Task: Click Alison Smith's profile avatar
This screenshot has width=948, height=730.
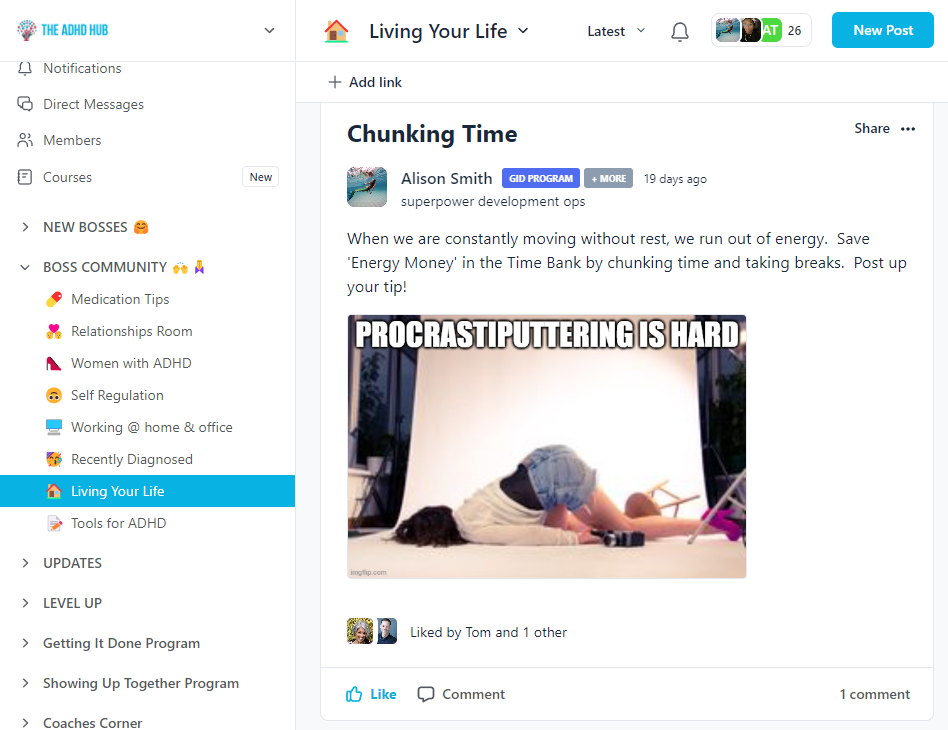Action: pyautogui.click(x=367, y=187)
